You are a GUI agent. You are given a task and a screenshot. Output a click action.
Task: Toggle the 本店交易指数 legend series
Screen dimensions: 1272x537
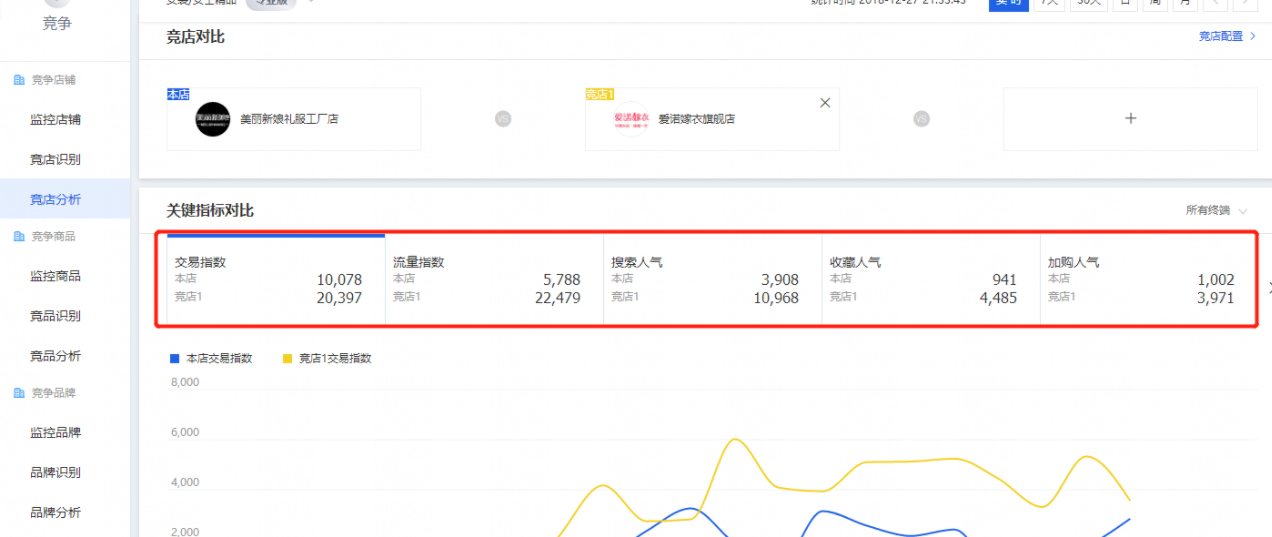(x=210, y=358)
